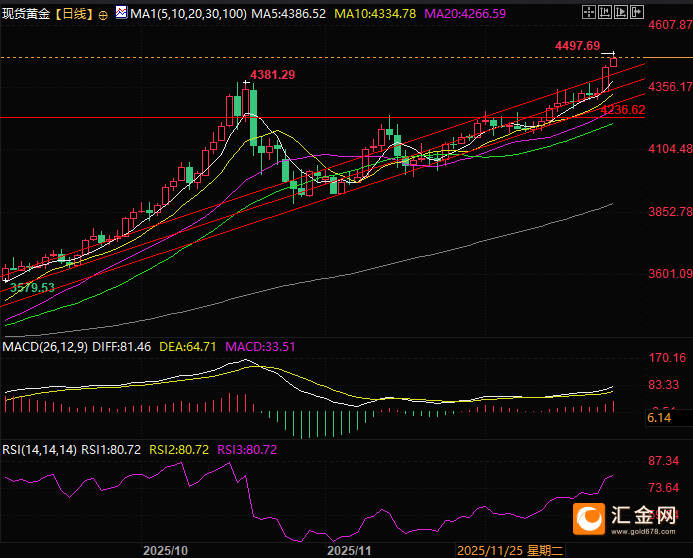The image size is (693, 558).
Task: Click the 2025/11 date axis label
Action: click(349, 550)
